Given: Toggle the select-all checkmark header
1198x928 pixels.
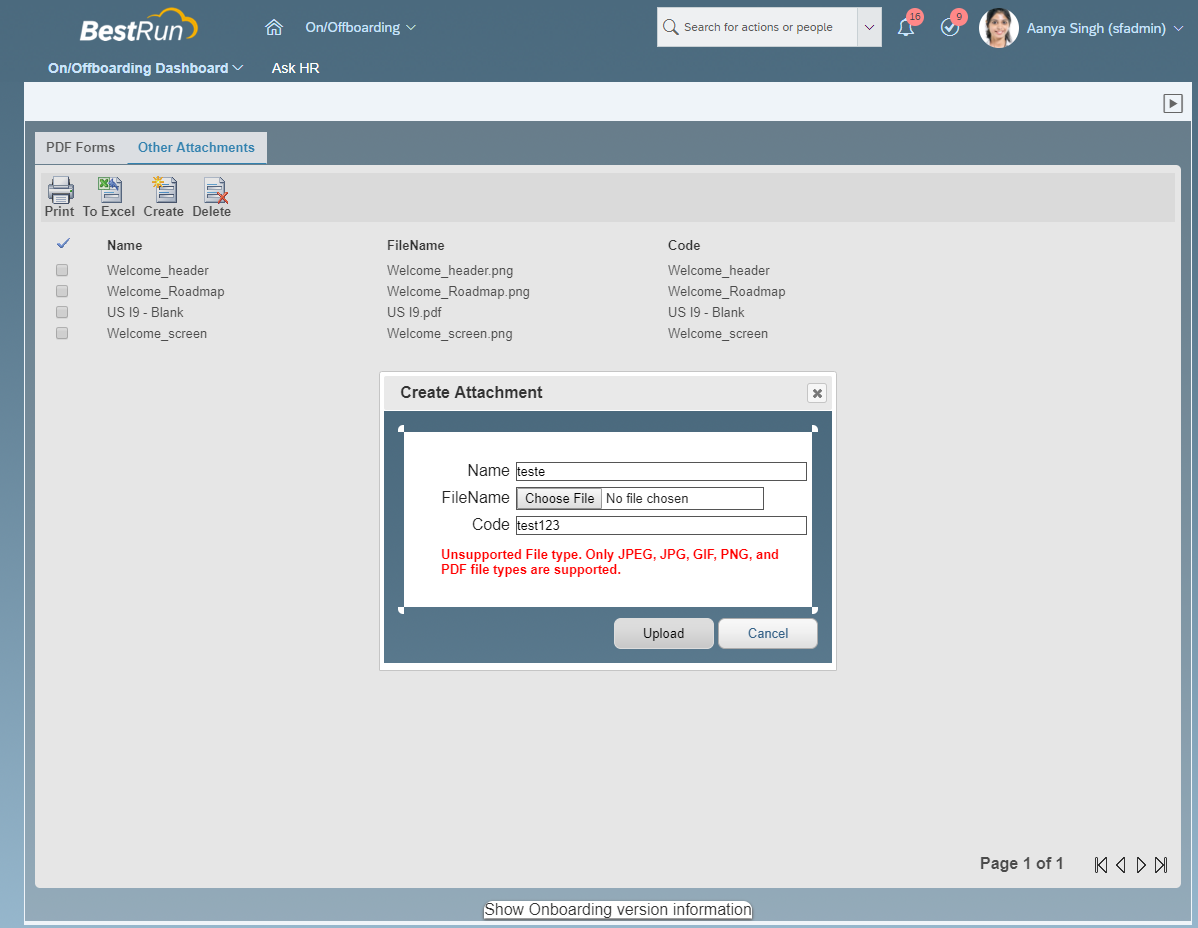Looking at the screenshot, I should pyautogui.click(x=63, y=244).
